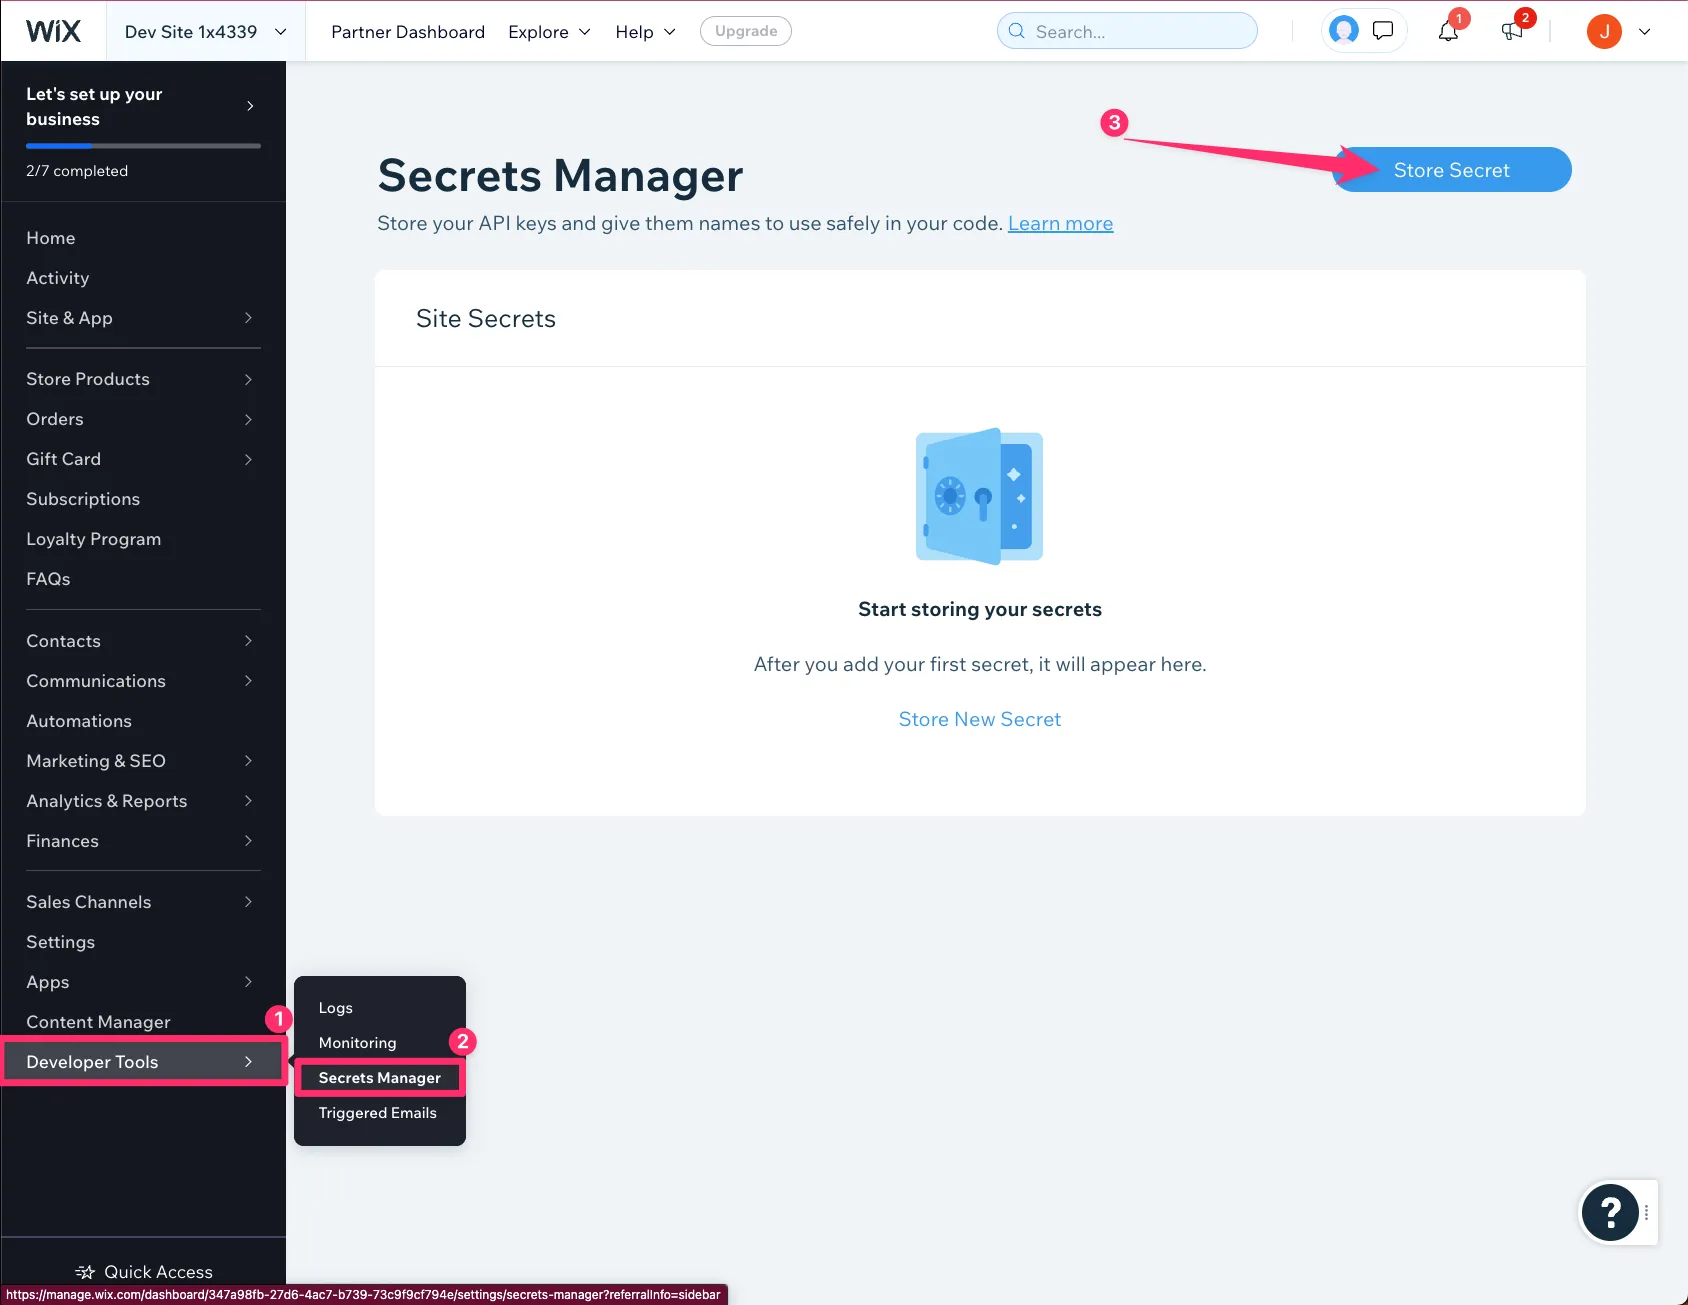The height and width of the screenshot is (1305, 1688).
Task: Go to Home in sidebar
Action: (51, 238)
